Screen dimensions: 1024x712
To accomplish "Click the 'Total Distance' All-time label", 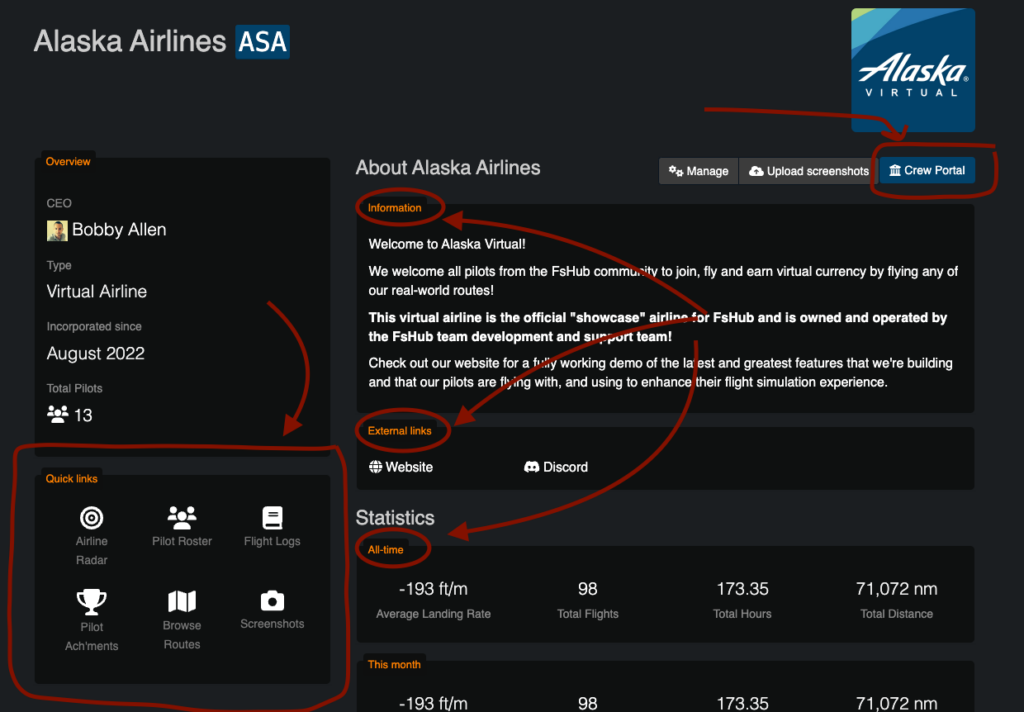I will pos(897,614).
